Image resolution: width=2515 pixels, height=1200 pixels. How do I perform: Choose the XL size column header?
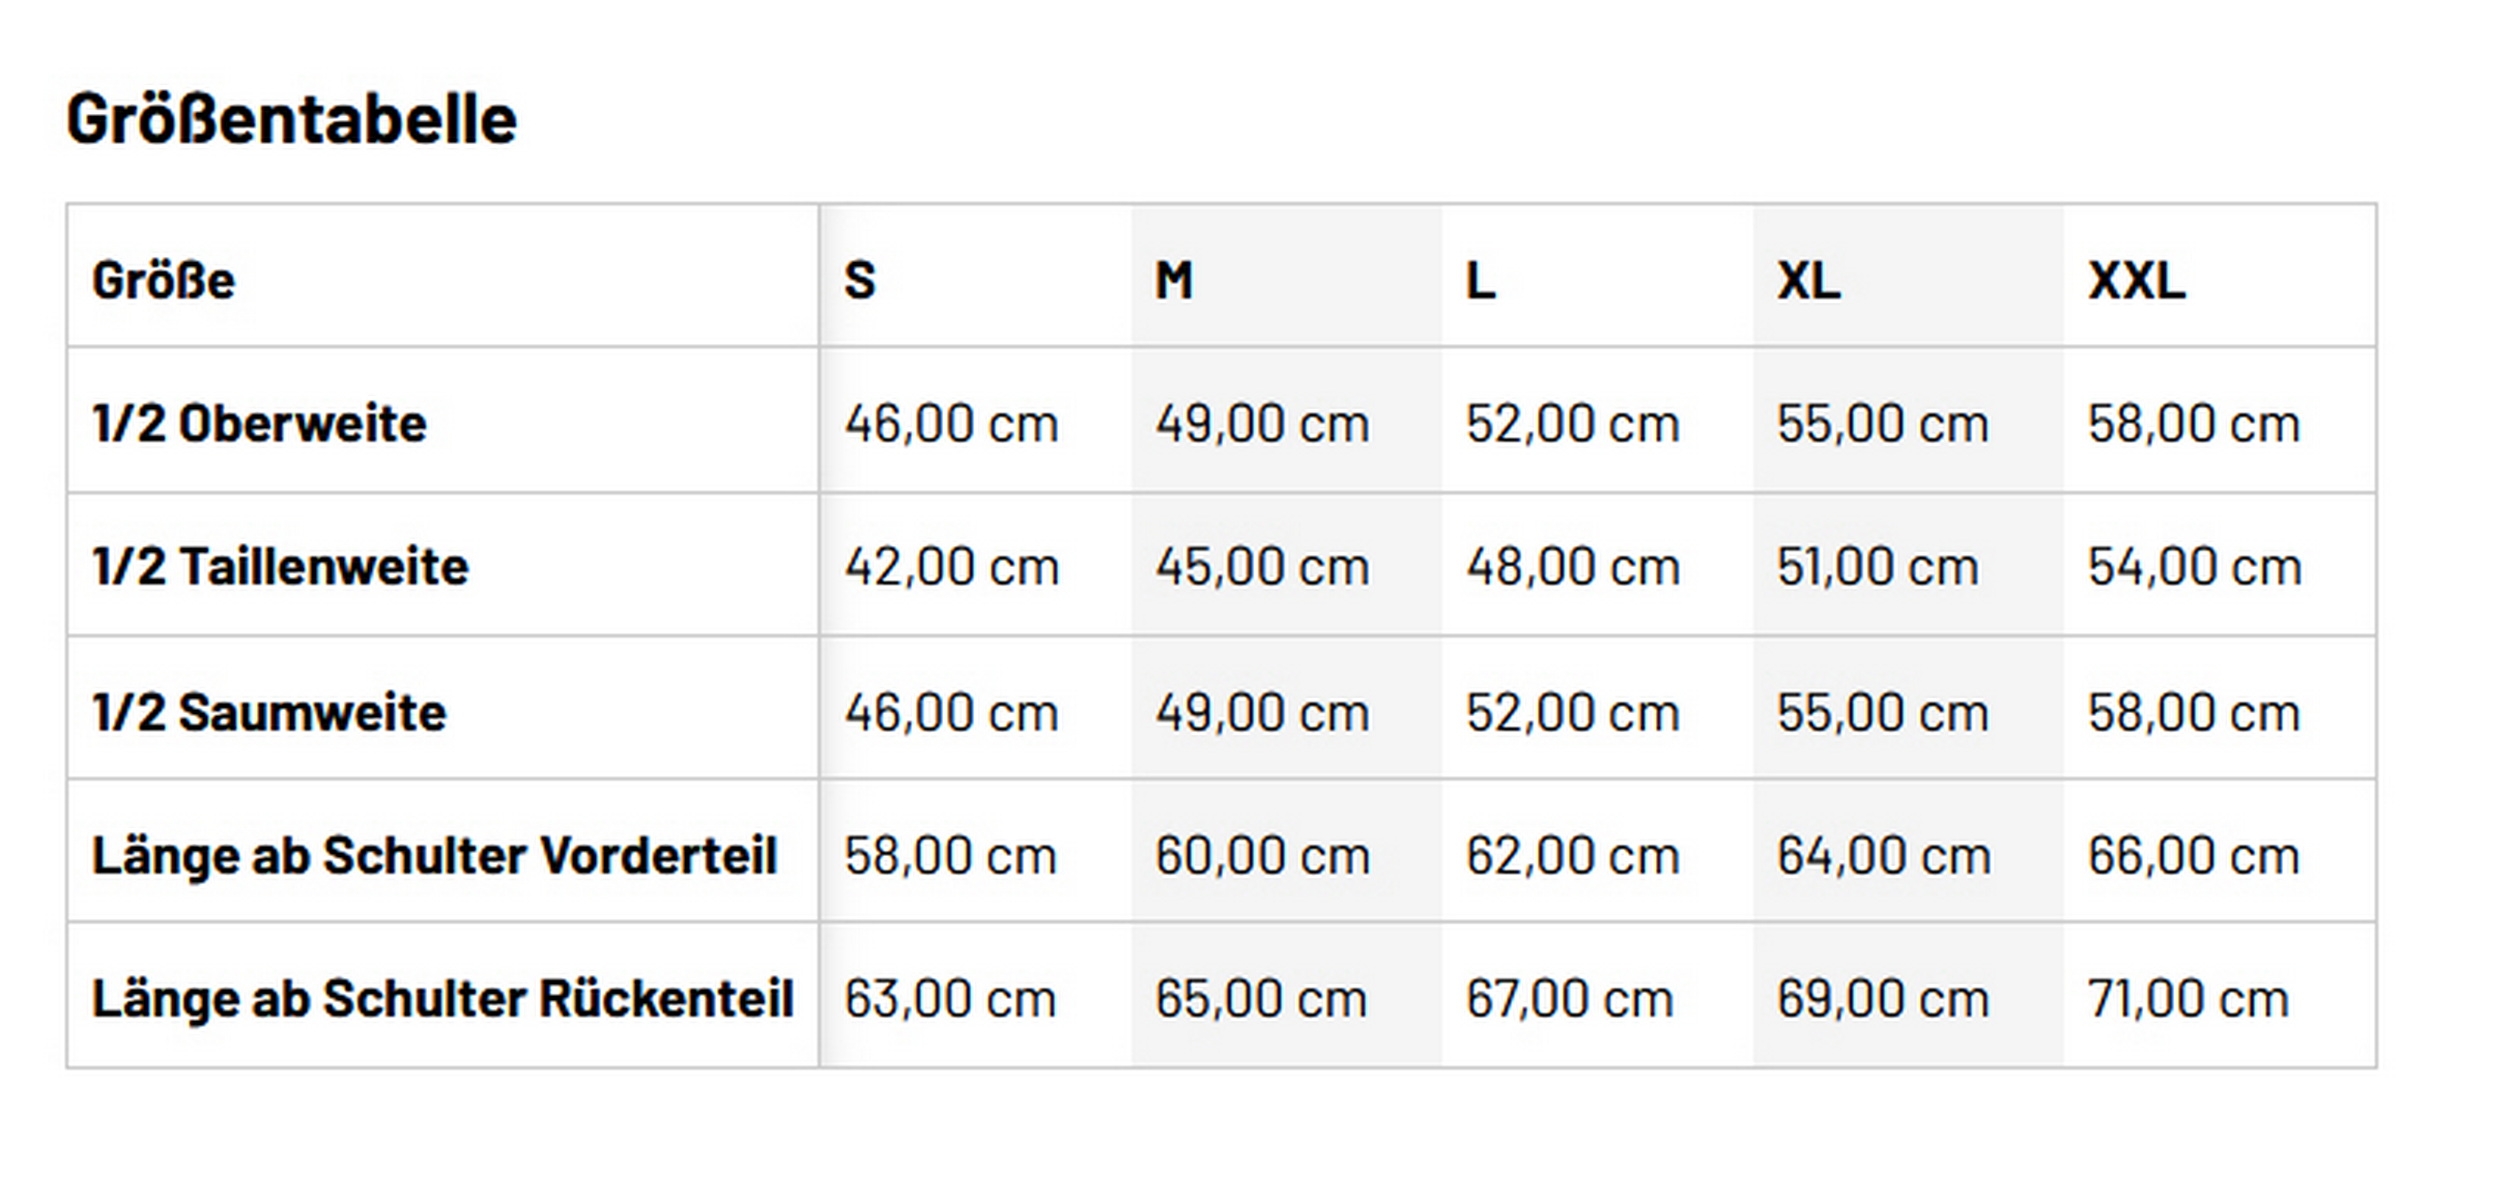[x=1809, y=280]
